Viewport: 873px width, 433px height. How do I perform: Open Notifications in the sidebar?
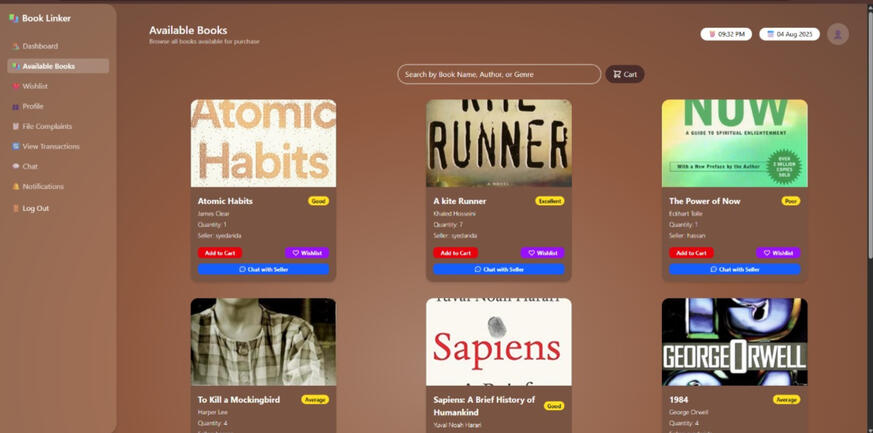[58, 186]
